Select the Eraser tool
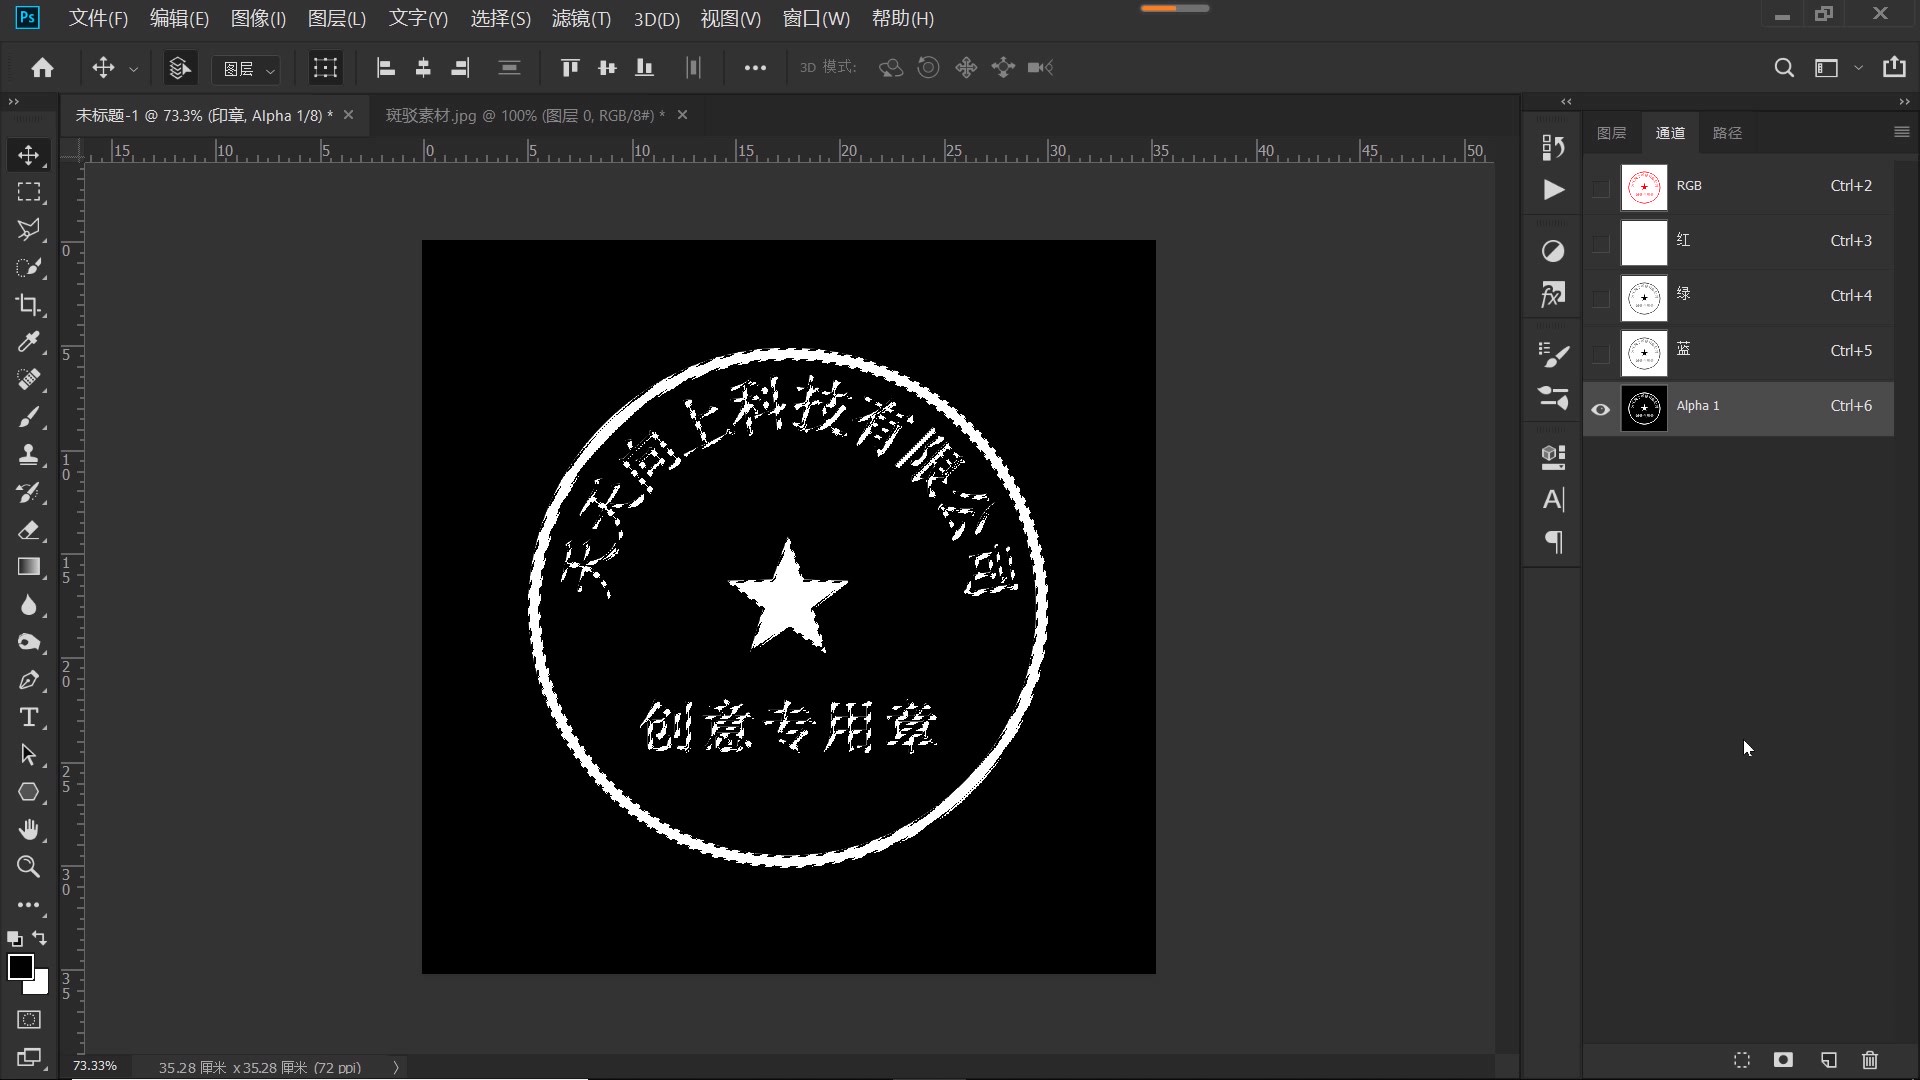The image size is (1920, 1080). pos(29,531)
